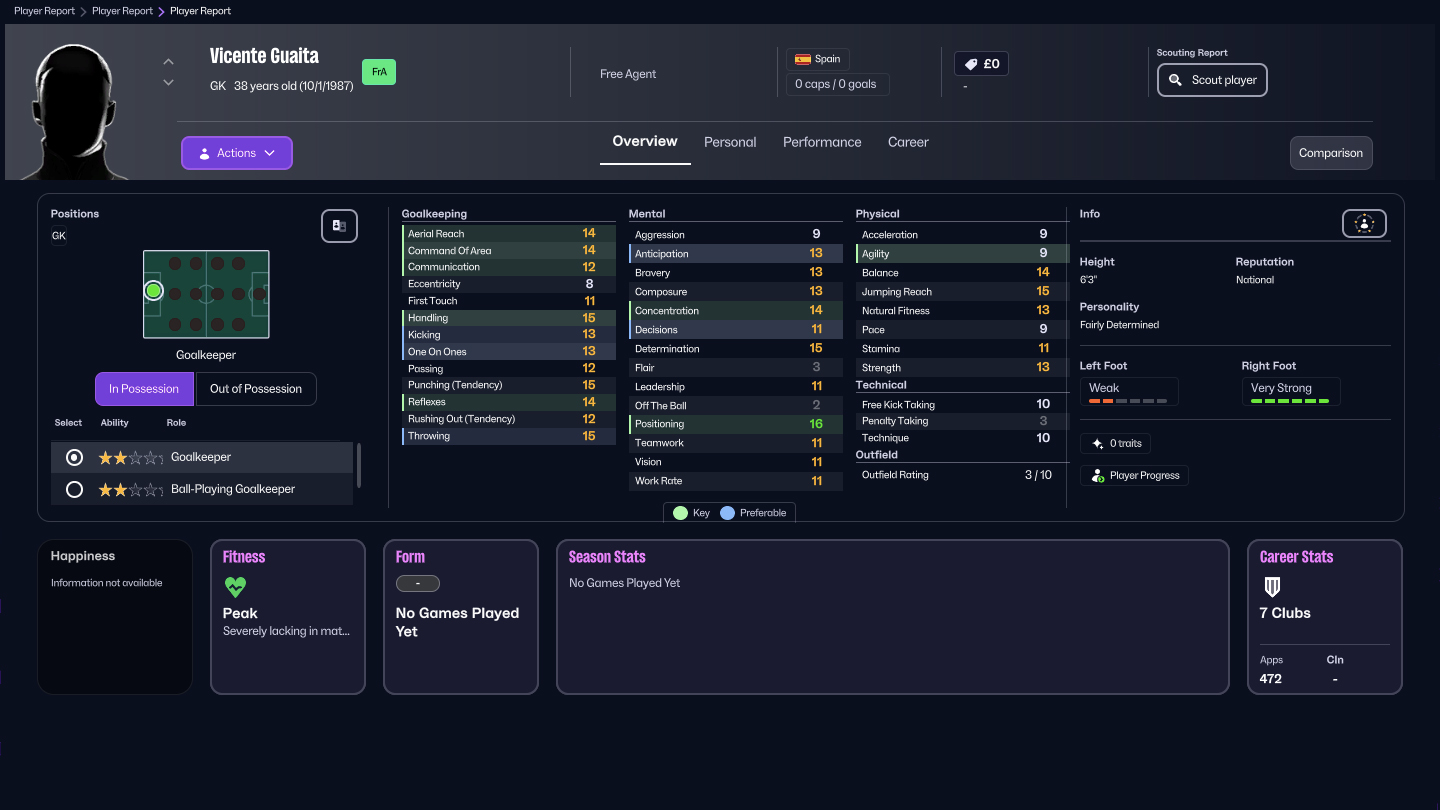Click the Aerial Reach attribute row

508,234
